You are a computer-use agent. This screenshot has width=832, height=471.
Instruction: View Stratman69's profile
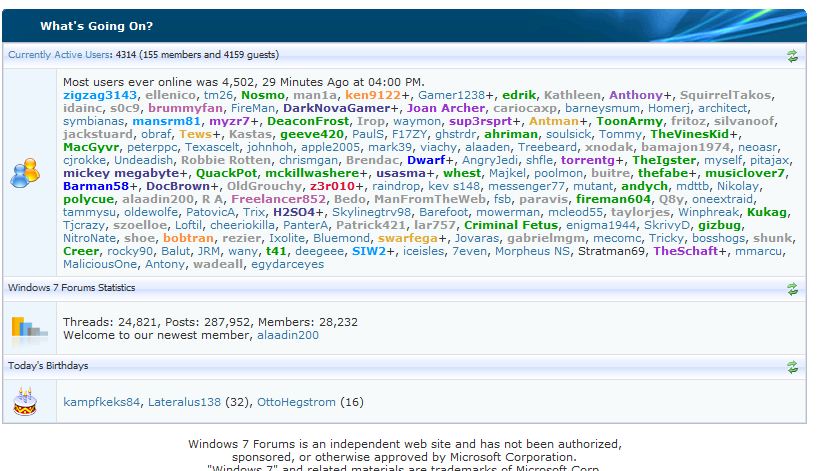(611, 251)
